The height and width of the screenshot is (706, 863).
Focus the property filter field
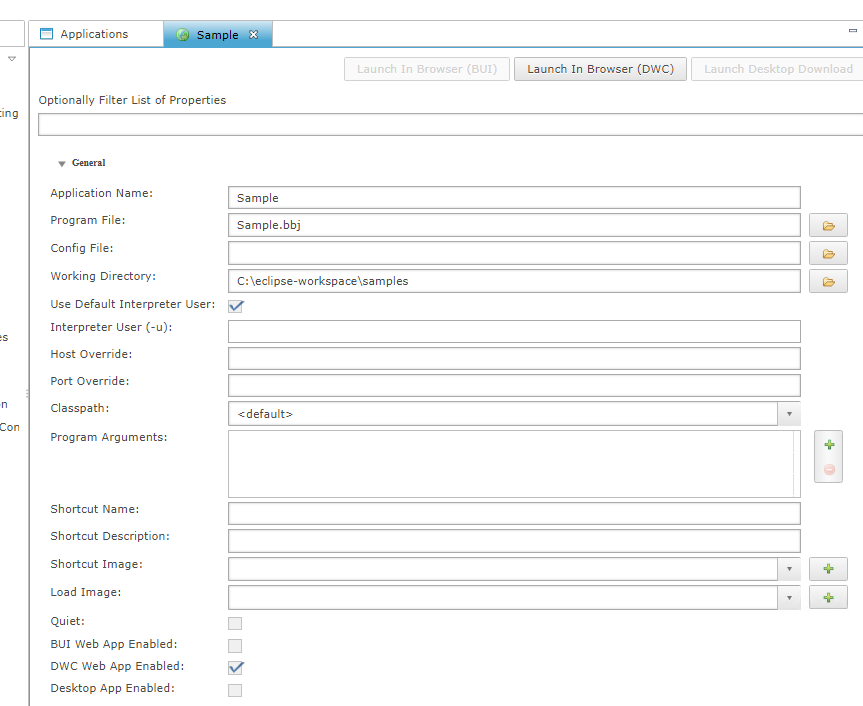coord(450,124)
